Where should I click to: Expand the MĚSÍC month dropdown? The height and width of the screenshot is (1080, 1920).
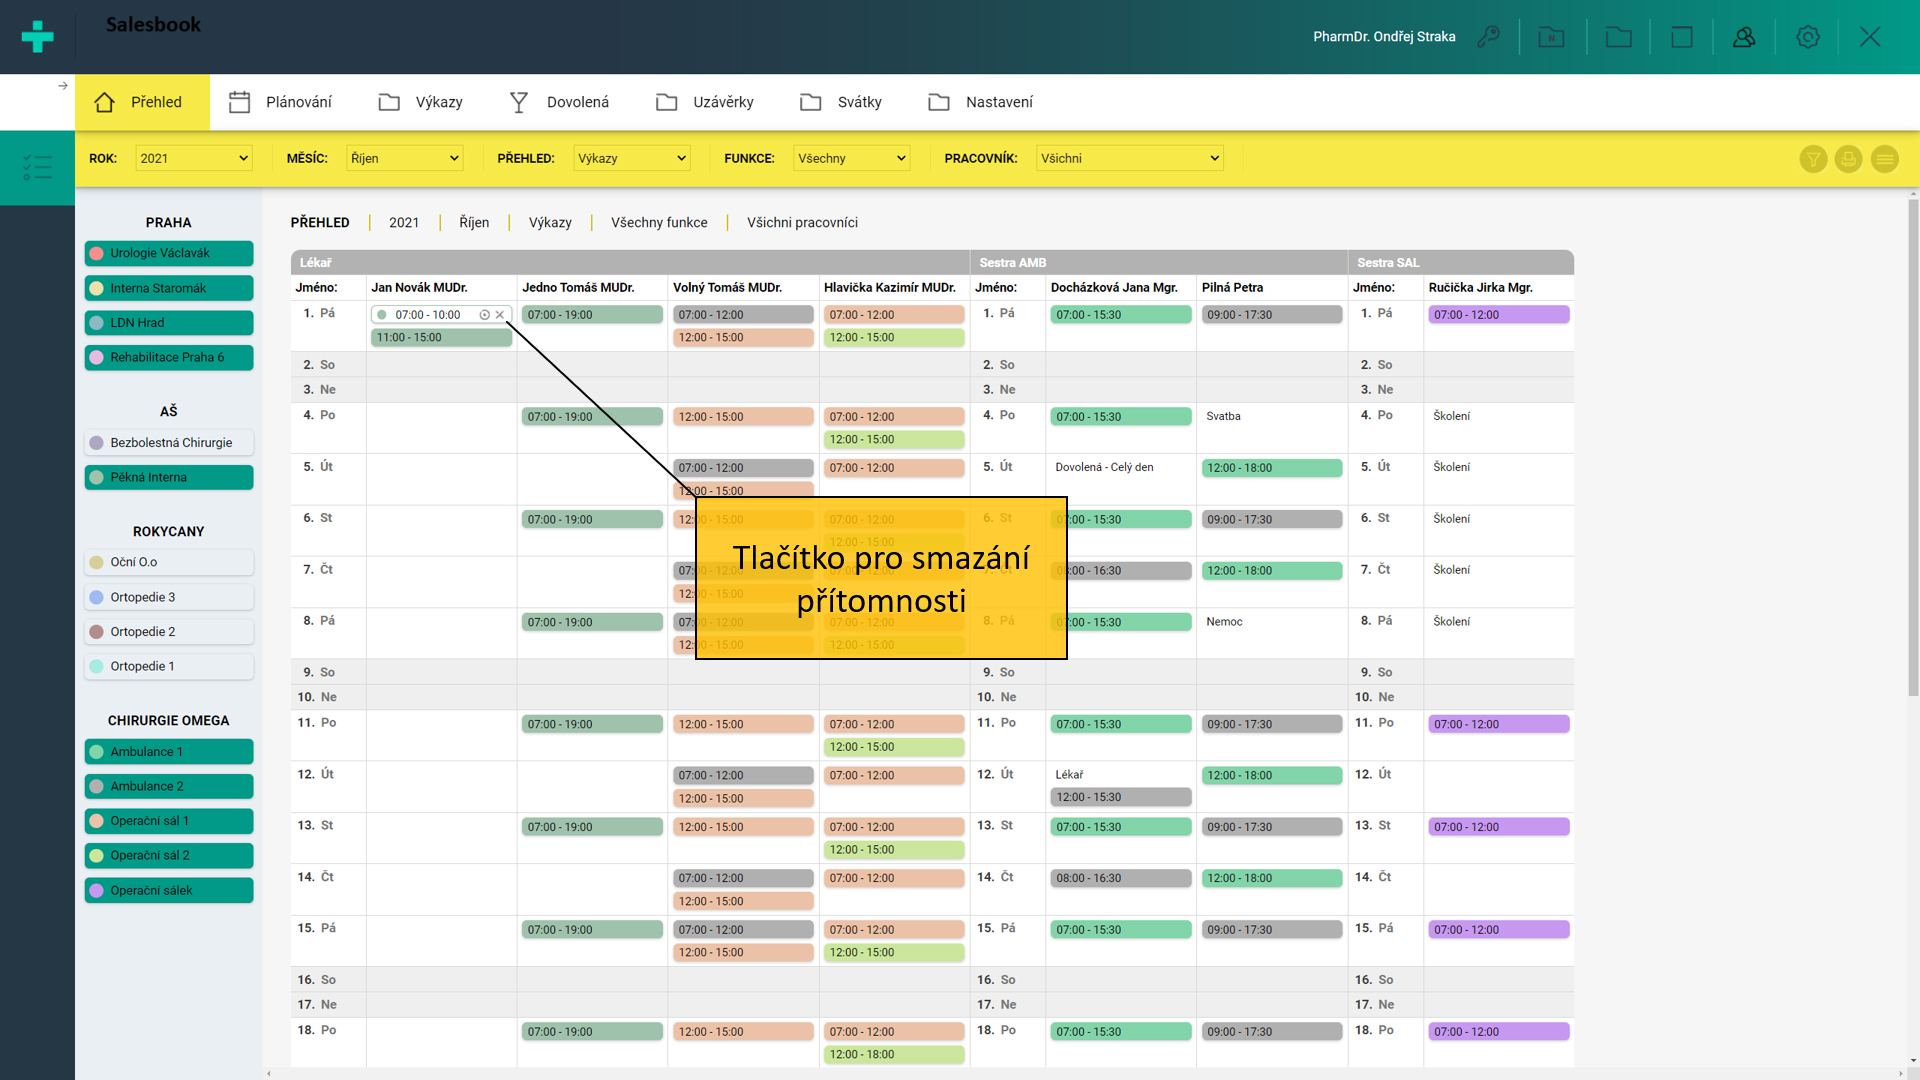404,158
